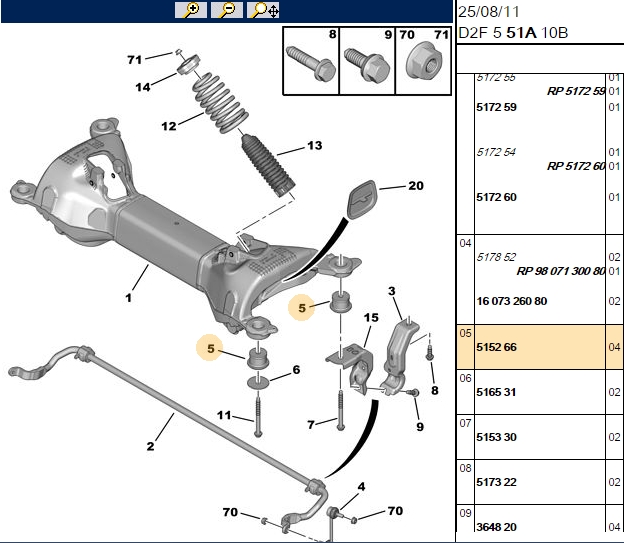The height and width of the screenshot is (543, 624).
Task: Click the right label 70 at bottom
Action: point(395,510)
